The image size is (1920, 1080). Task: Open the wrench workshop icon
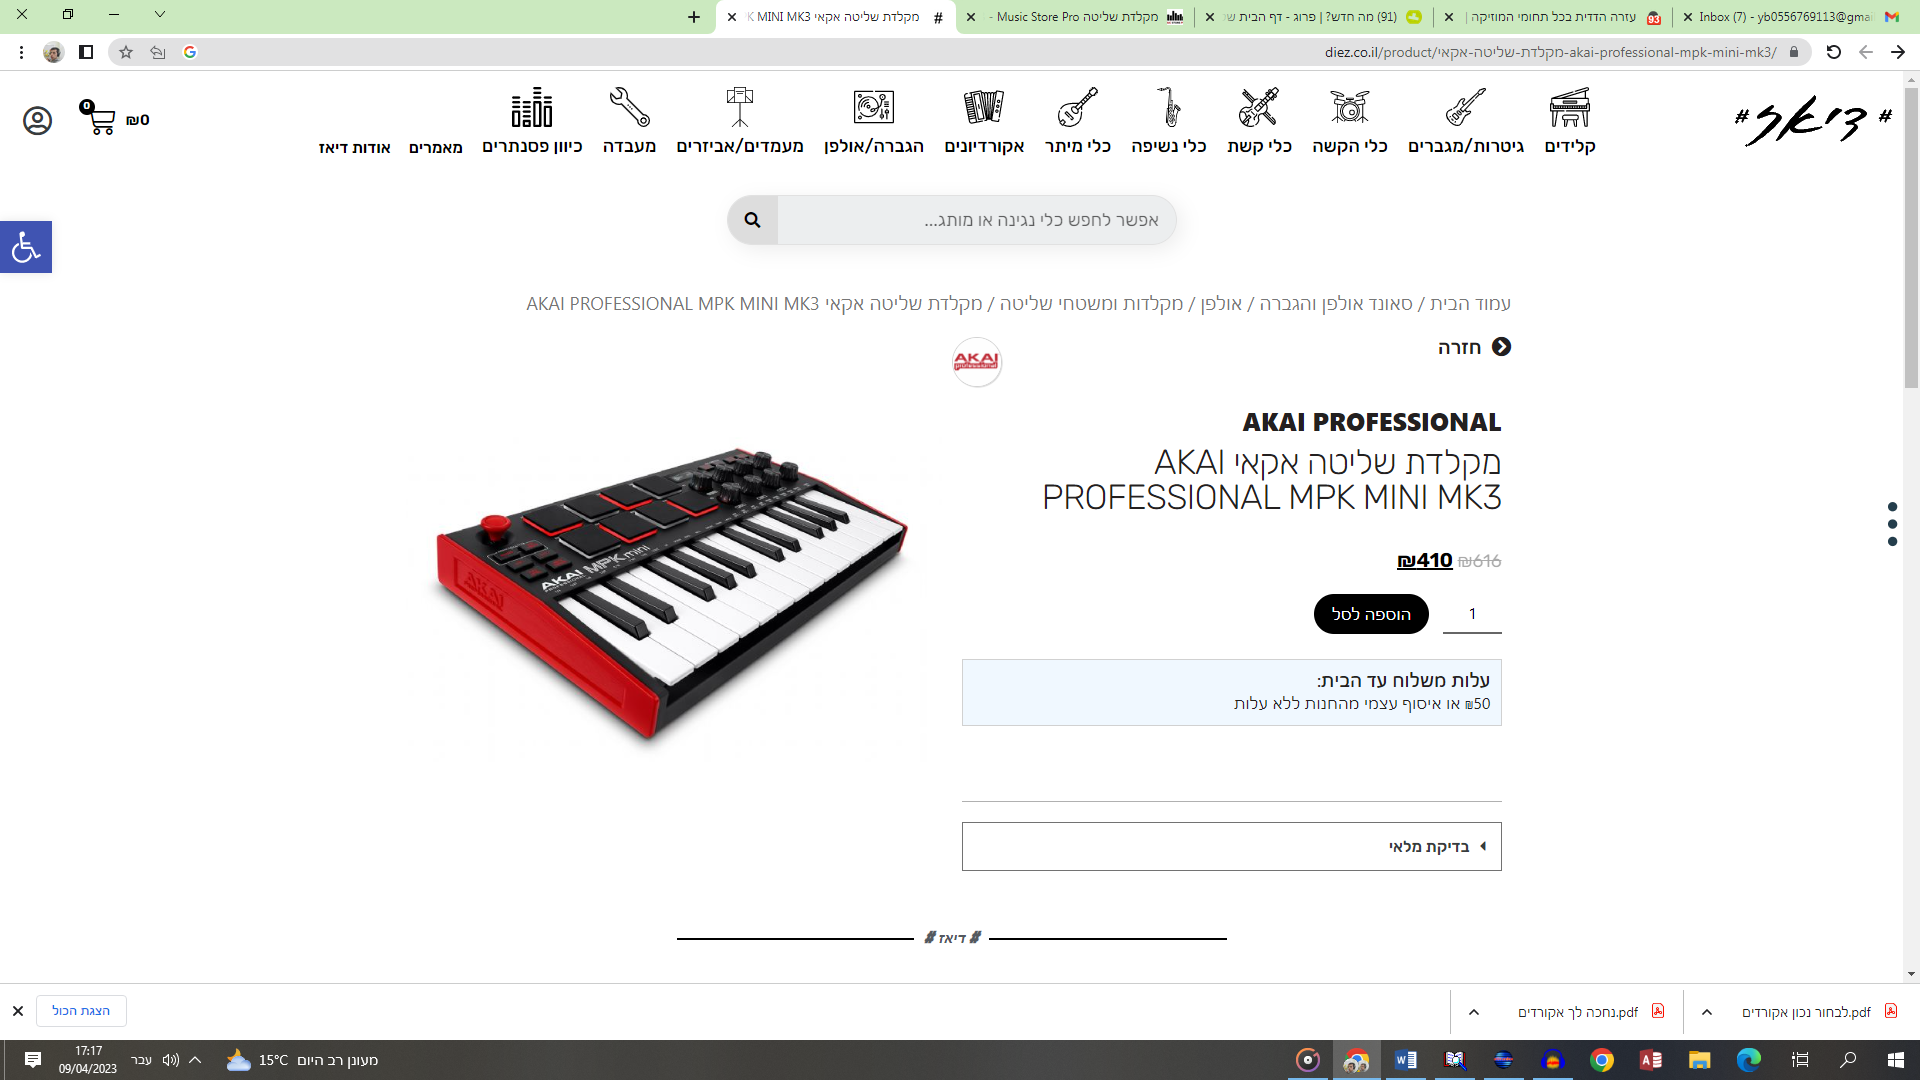click(629, 107)
